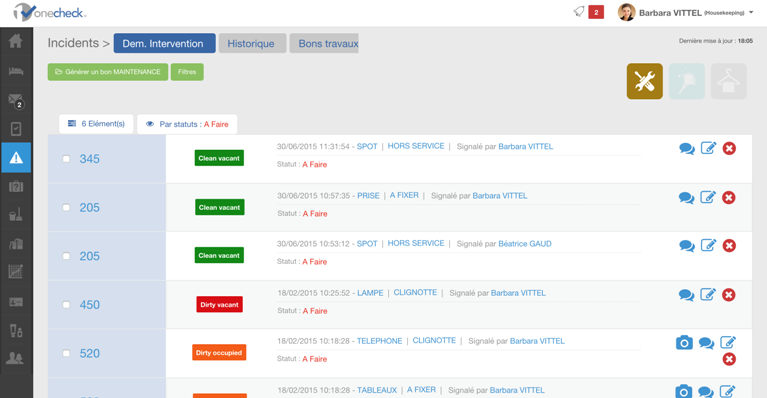This screenshot has width=767, height=398.
Task: Delete the SPOT incident reported by Béatrice GAUD
Action: tap(729, 245)
